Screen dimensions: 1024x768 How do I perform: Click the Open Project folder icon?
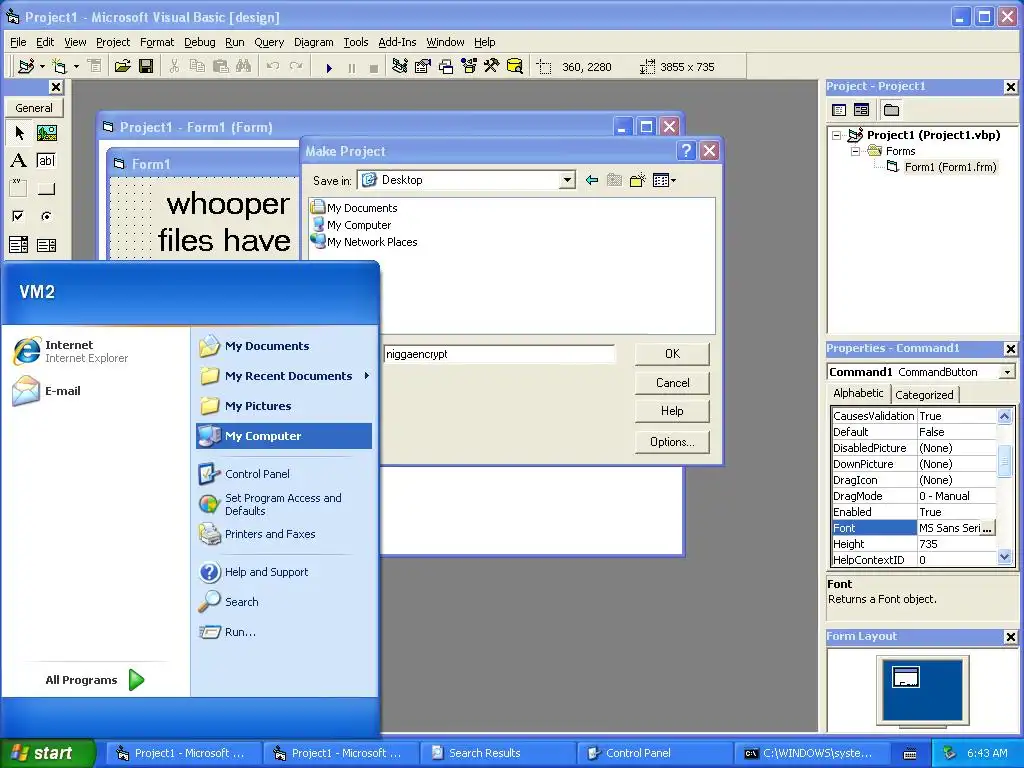tap(122, 67)
